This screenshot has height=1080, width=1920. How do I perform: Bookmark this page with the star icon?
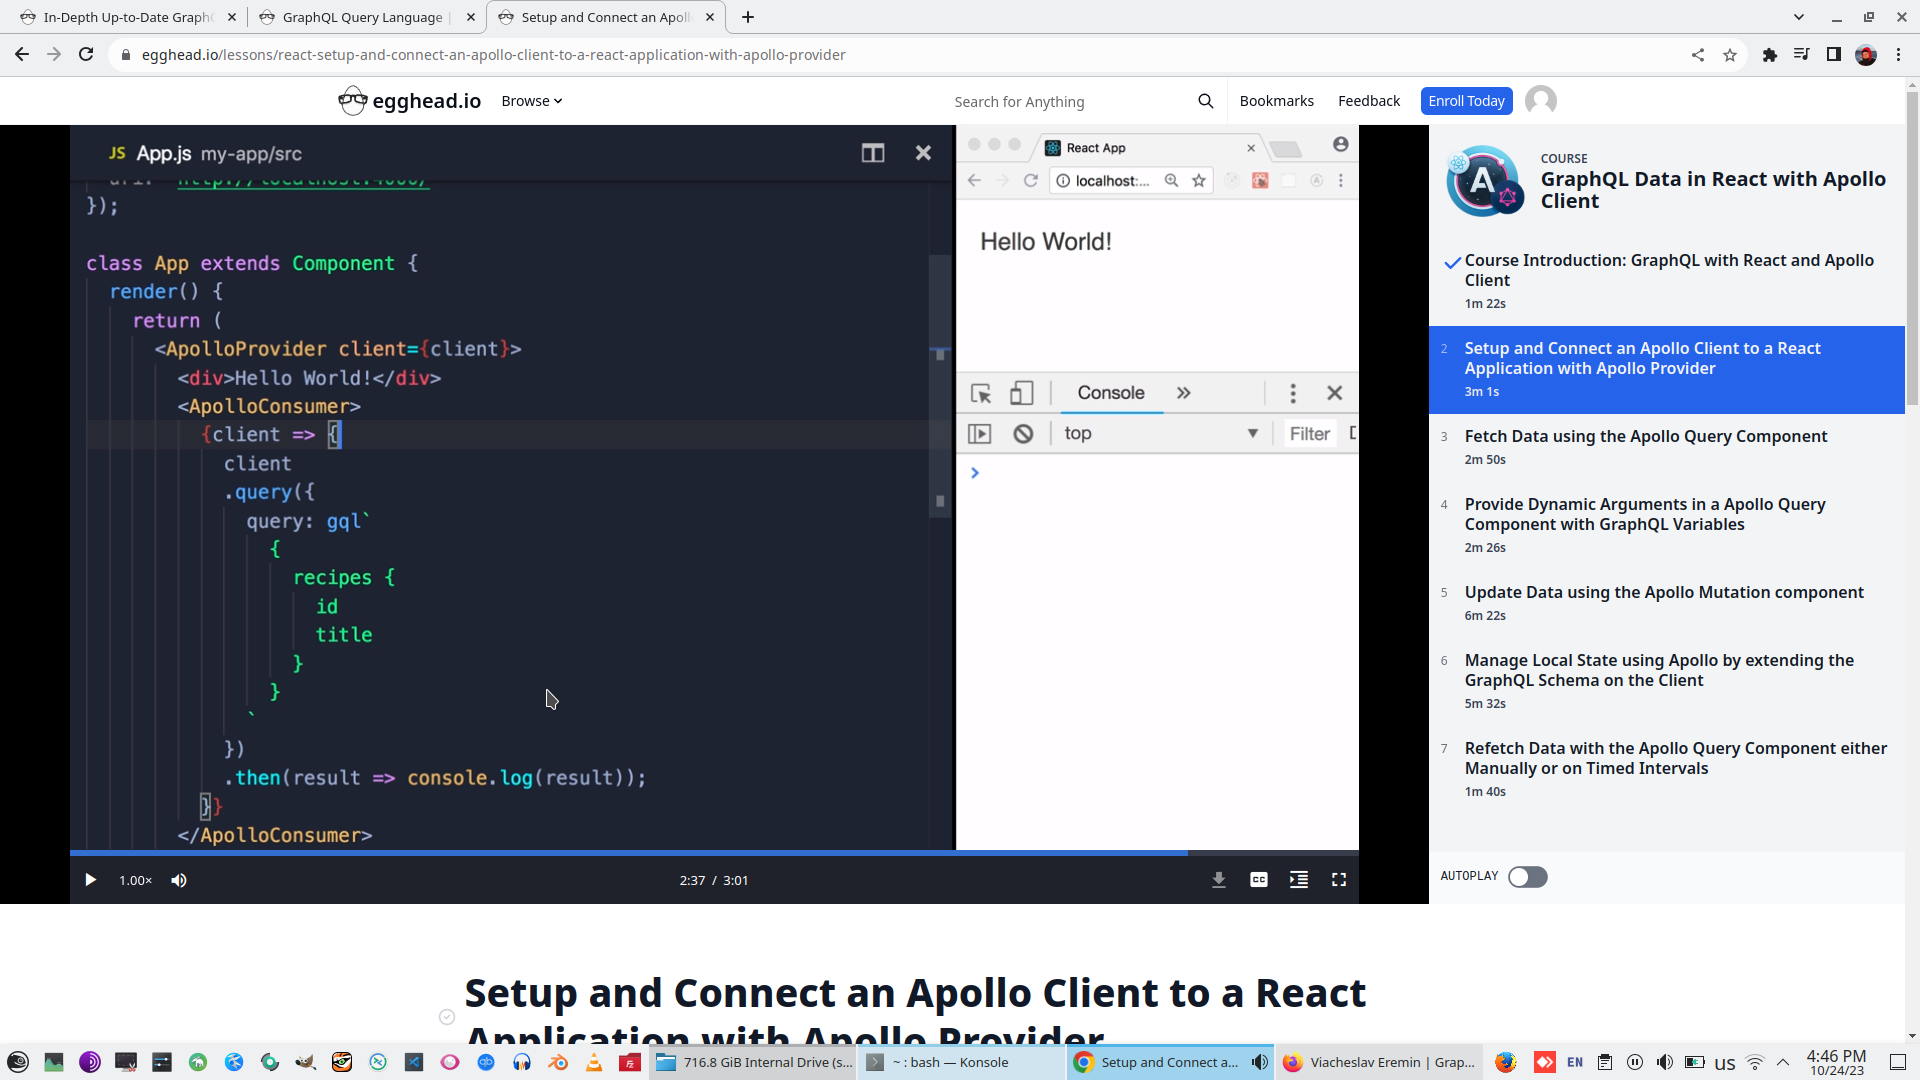[x=1730, y=55]
